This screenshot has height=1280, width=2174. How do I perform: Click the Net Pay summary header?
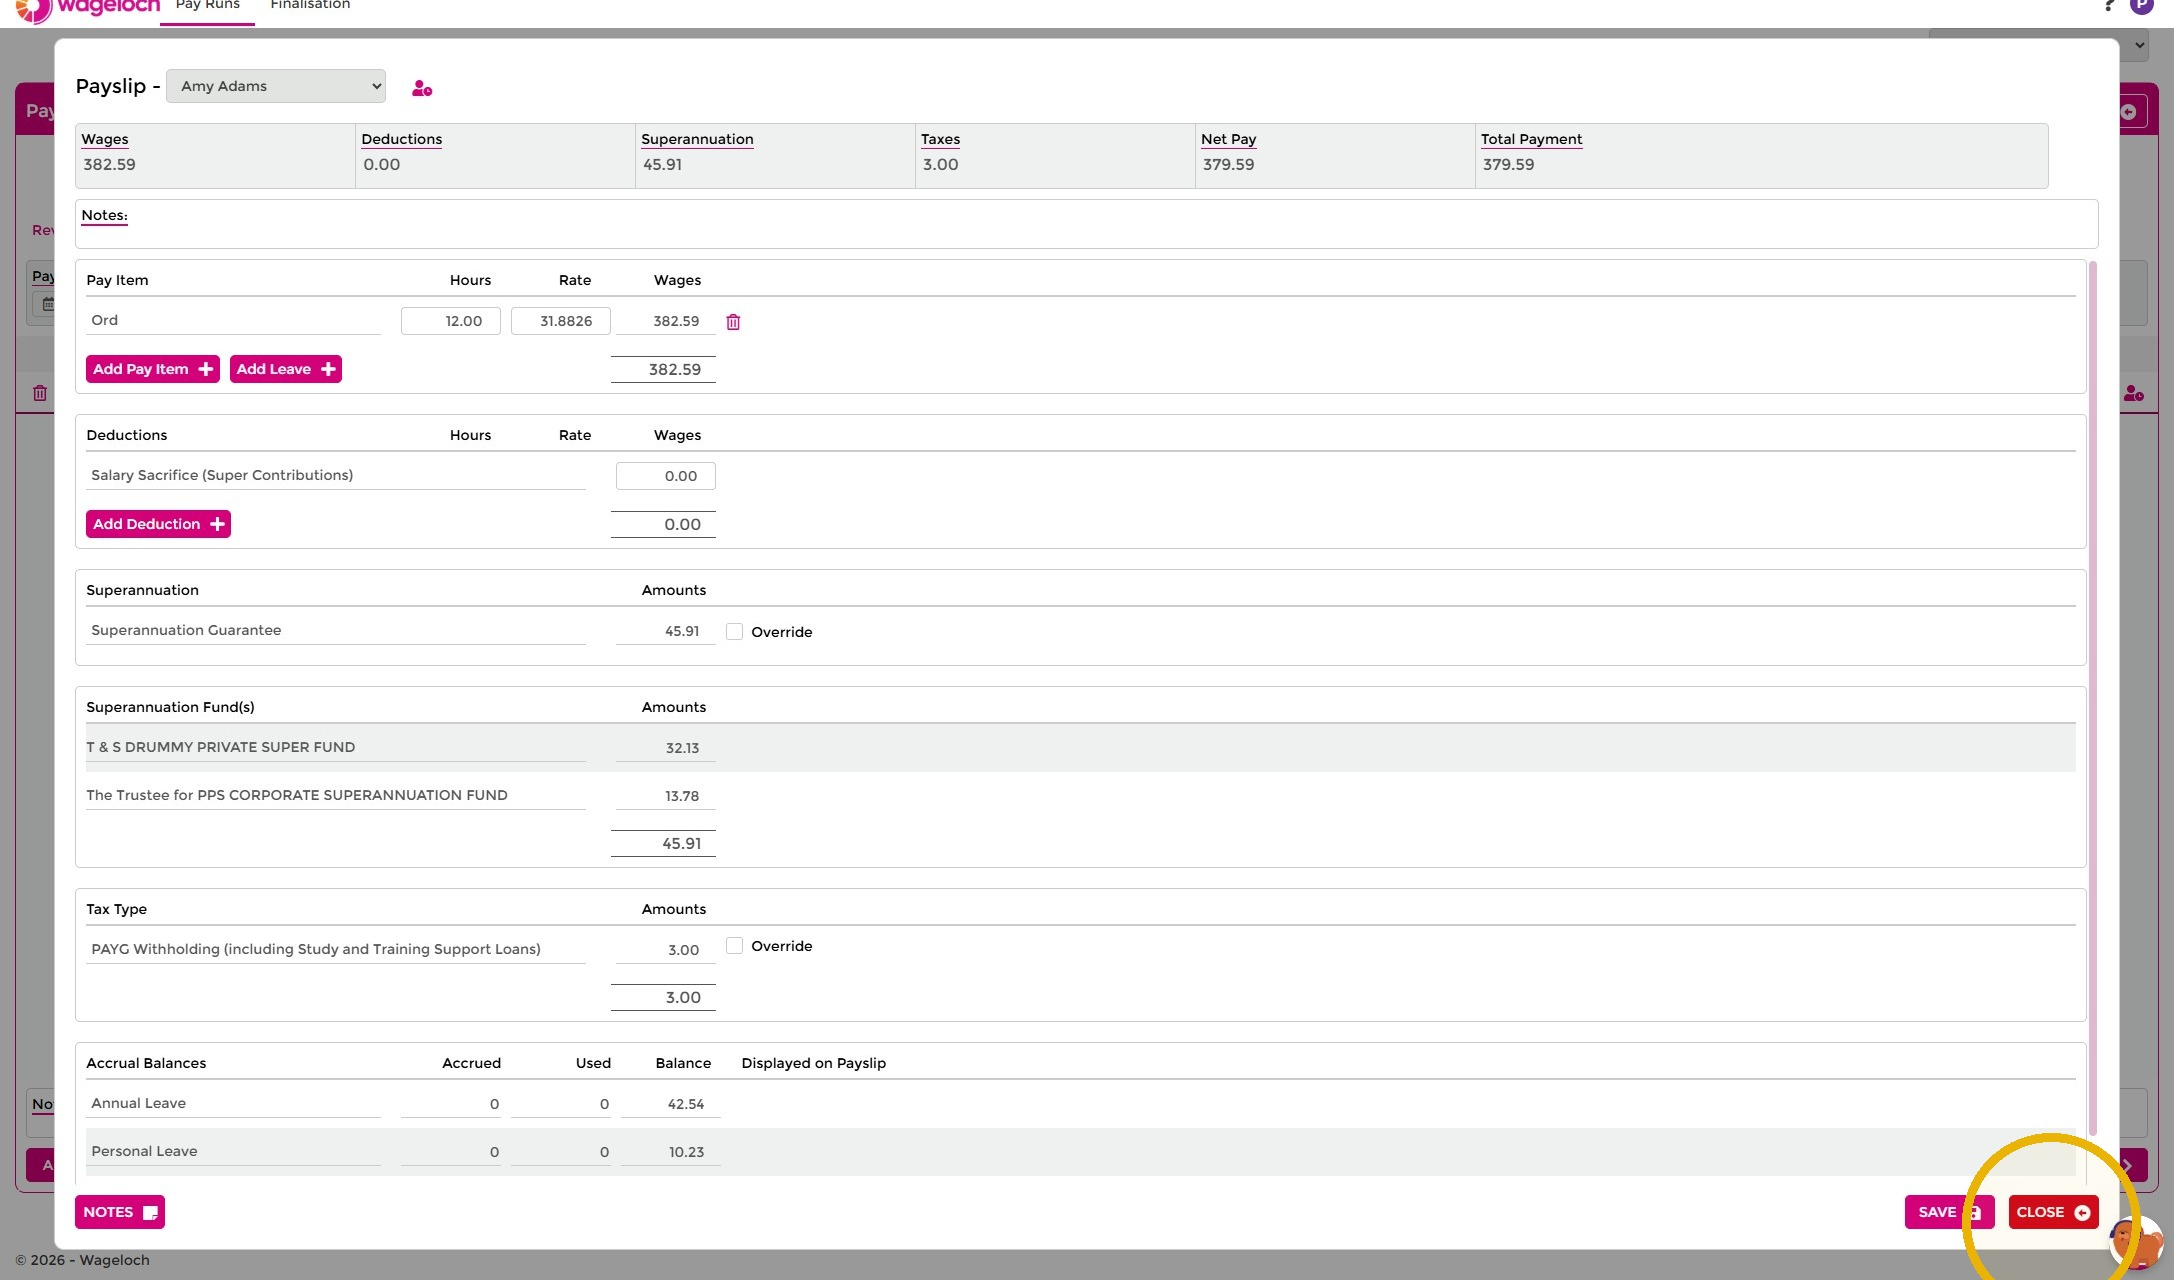coord(1229,139)
